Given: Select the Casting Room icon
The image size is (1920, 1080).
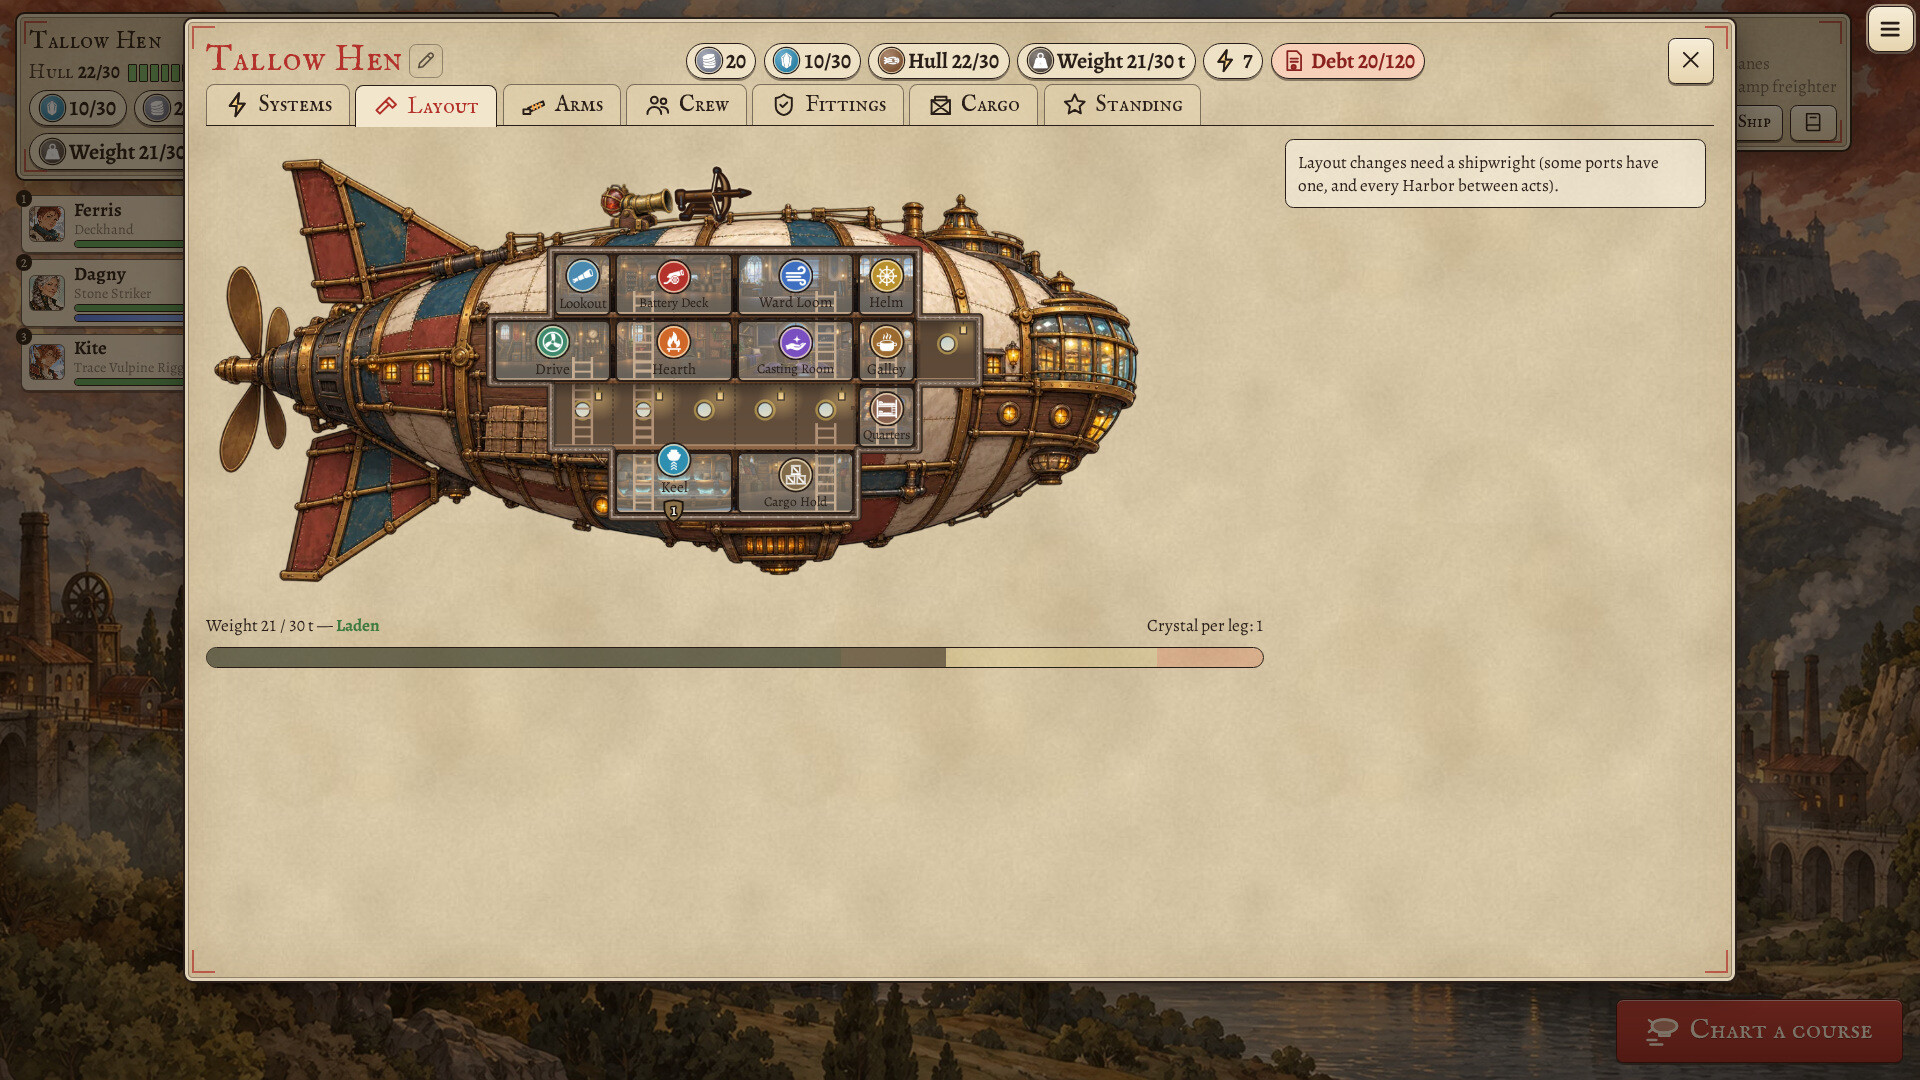Looking at the screenshot, I should coord(795,342).
